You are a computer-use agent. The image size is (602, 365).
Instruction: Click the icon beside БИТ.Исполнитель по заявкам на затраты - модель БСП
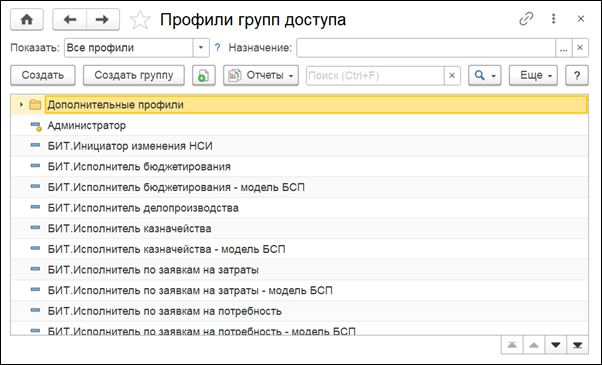(35, 290)
